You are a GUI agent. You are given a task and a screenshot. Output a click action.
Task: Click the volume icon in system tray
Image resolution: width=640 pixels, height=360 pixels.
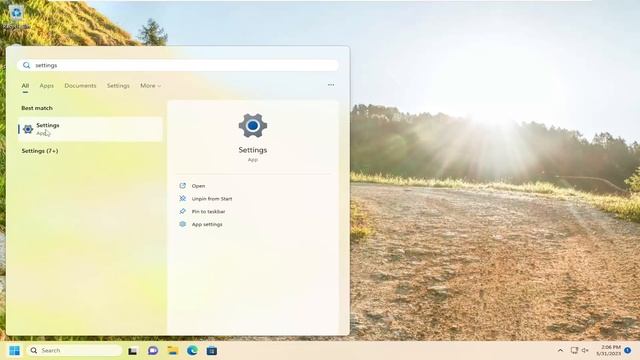coord(585,350)
